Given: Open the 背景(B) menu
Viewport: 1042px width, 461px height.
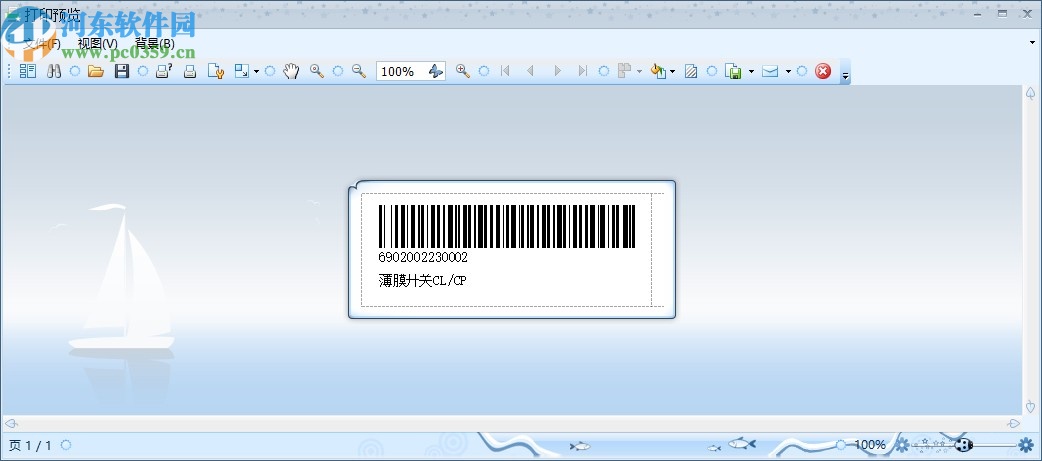Looking at the screenshot, I should pos(155,44).
